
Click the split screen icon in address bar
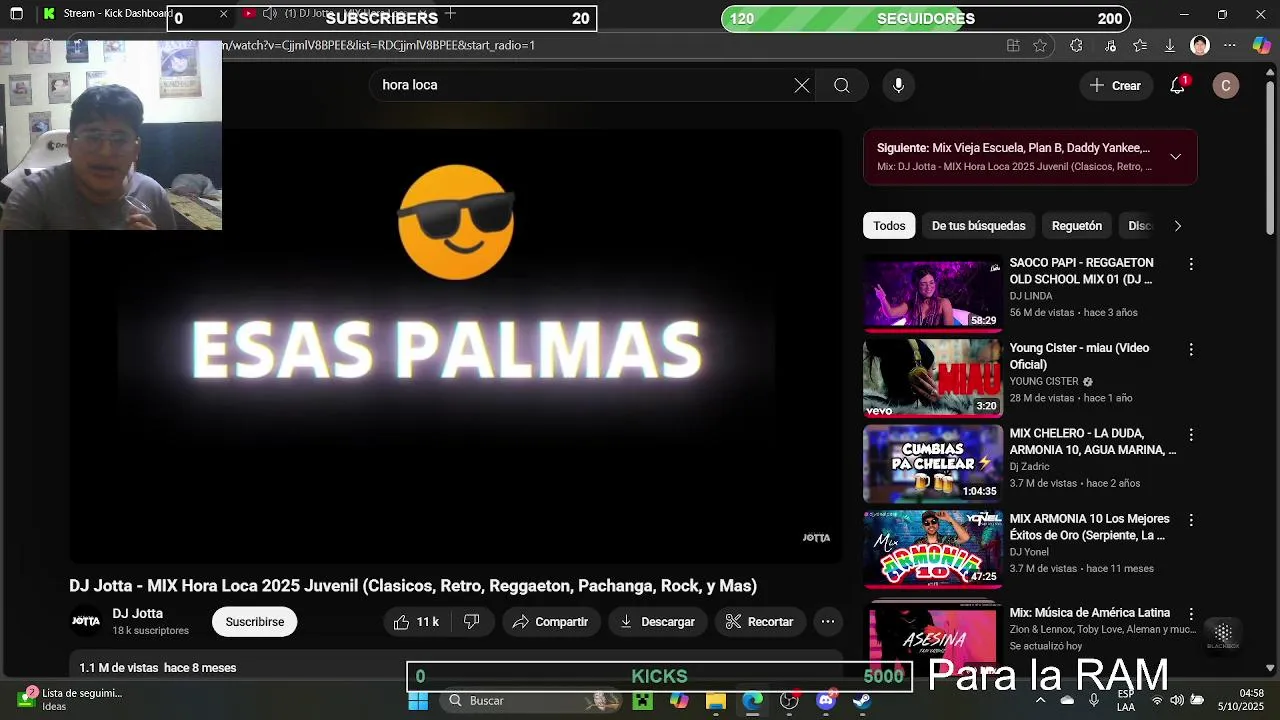[1013, 45]
